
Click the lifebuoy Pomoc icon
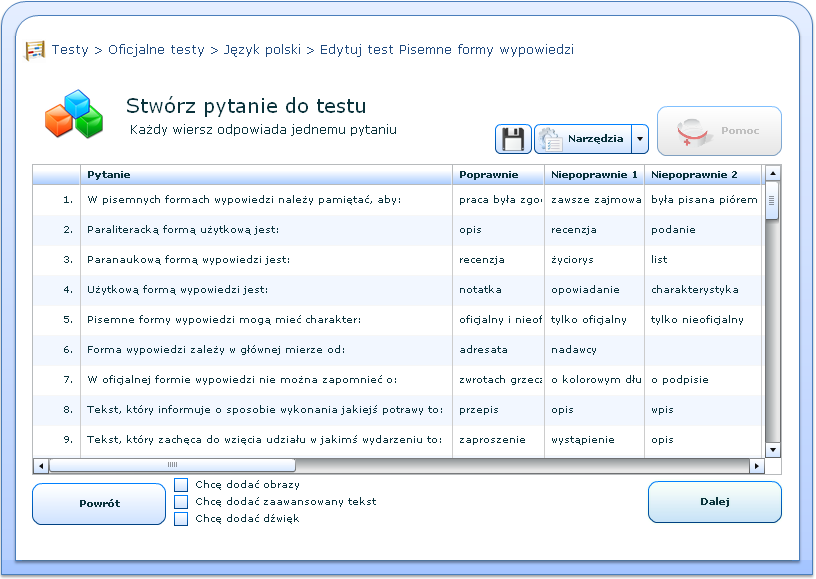(694, 132)
